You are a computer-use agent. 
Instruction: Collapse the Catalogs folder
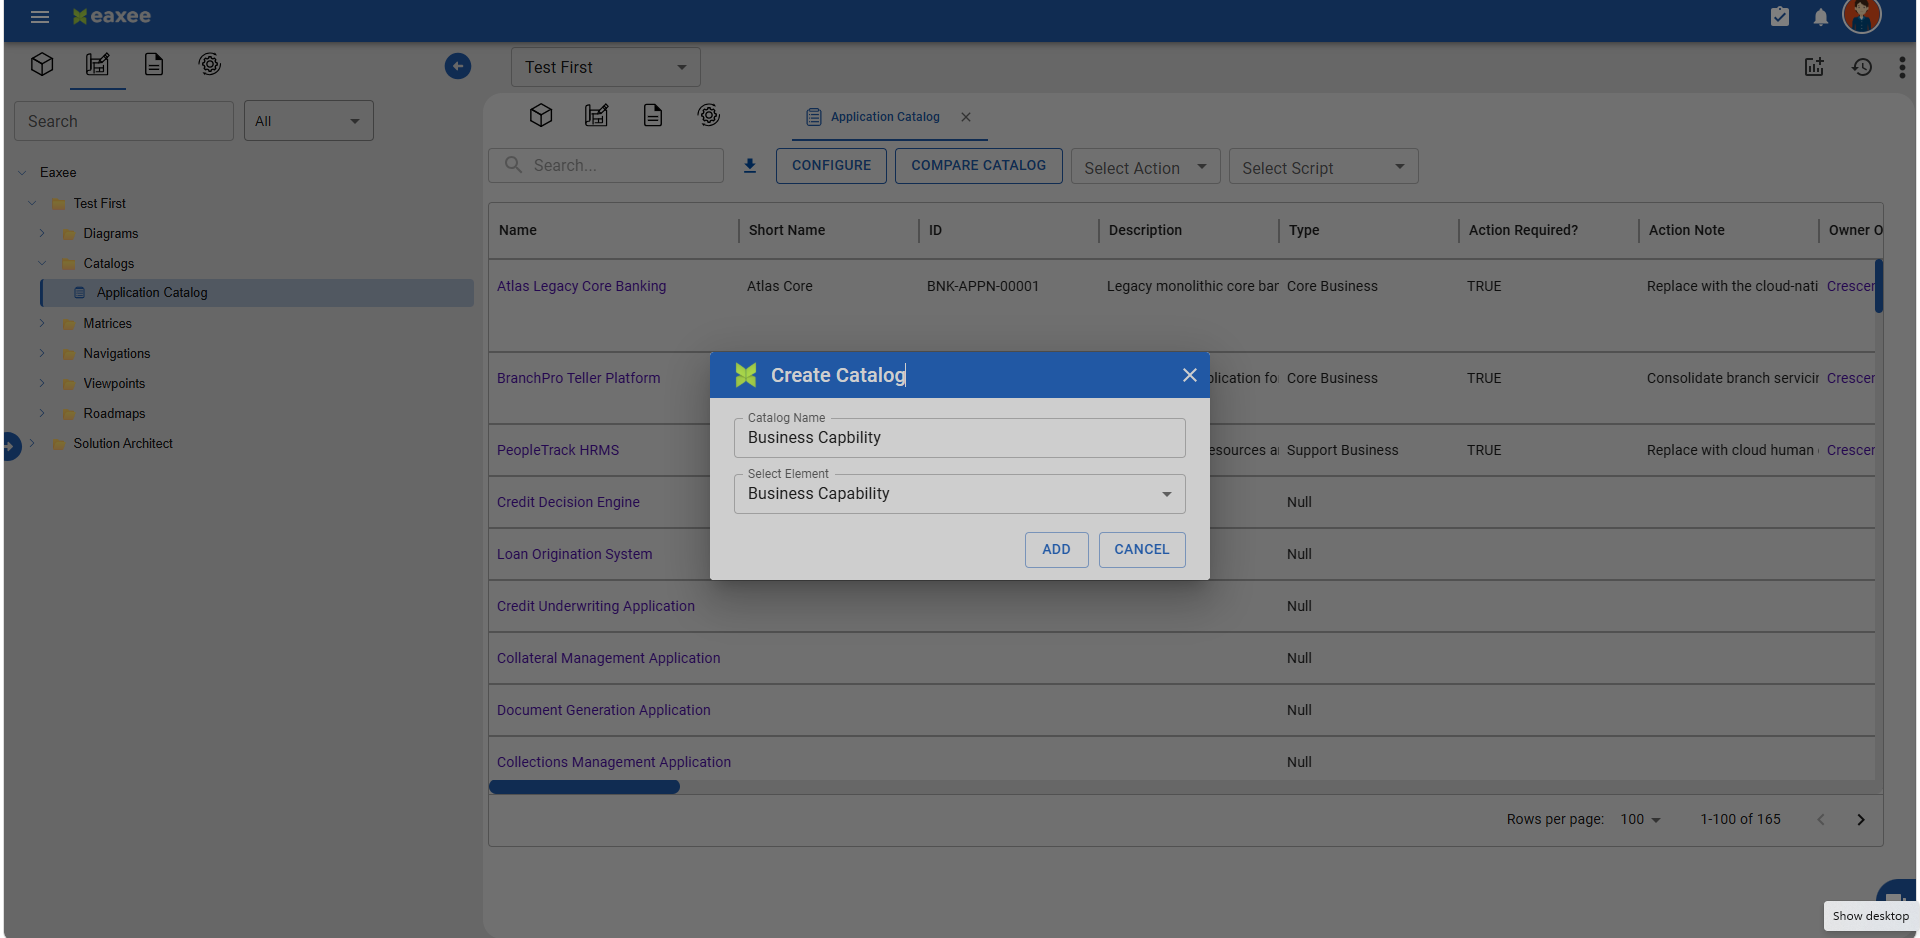(42, 263)
